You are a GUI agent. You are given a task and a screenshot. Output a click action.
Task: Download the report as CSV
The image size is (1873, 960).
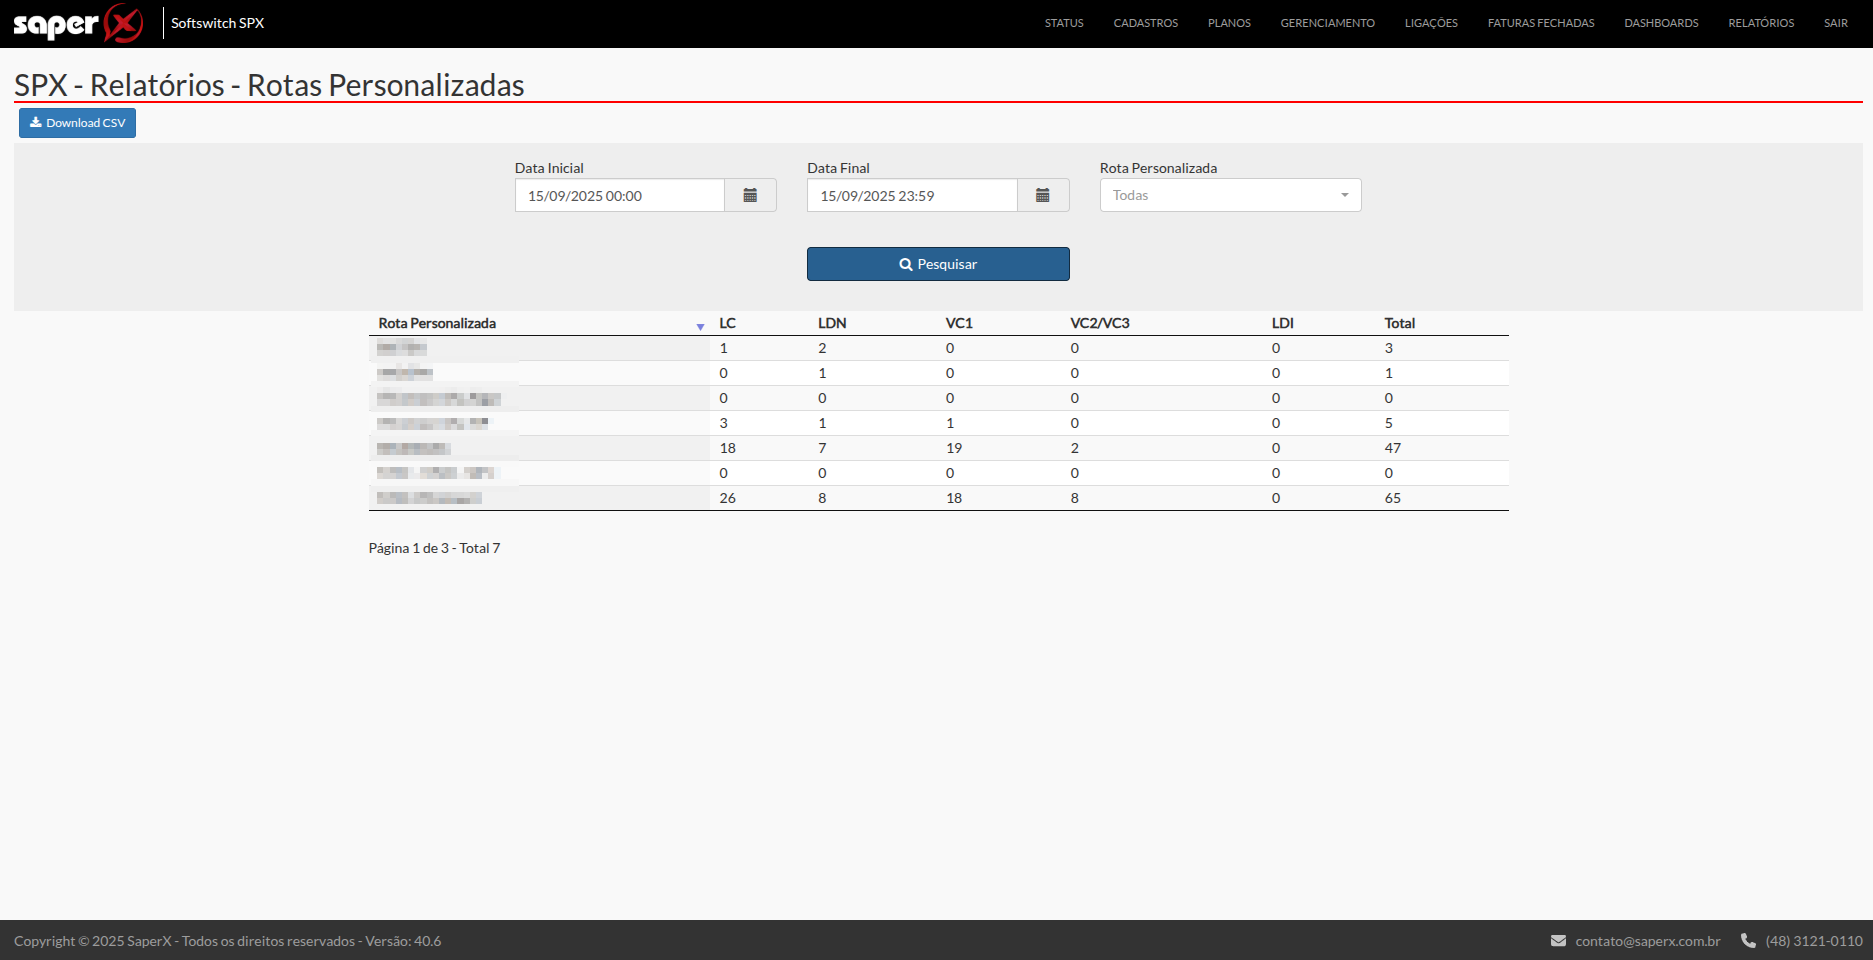click(77, 123)
